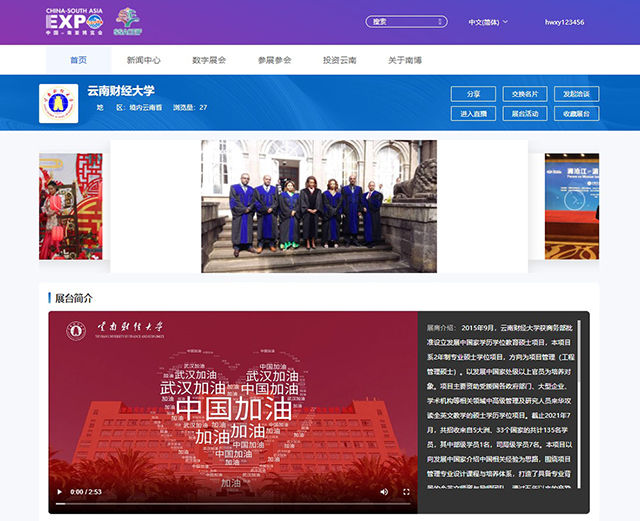Screen dimensions: 640x521
Task: Enter fullscreen video mode
Action: (x=406, y=492)
